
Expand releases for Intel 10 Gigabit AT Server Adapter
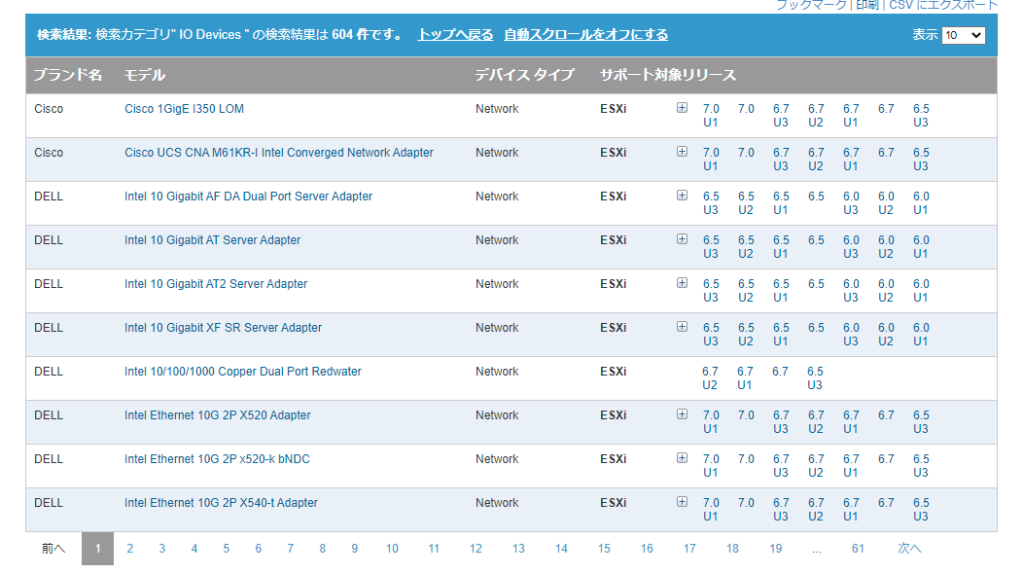[682, 239]
